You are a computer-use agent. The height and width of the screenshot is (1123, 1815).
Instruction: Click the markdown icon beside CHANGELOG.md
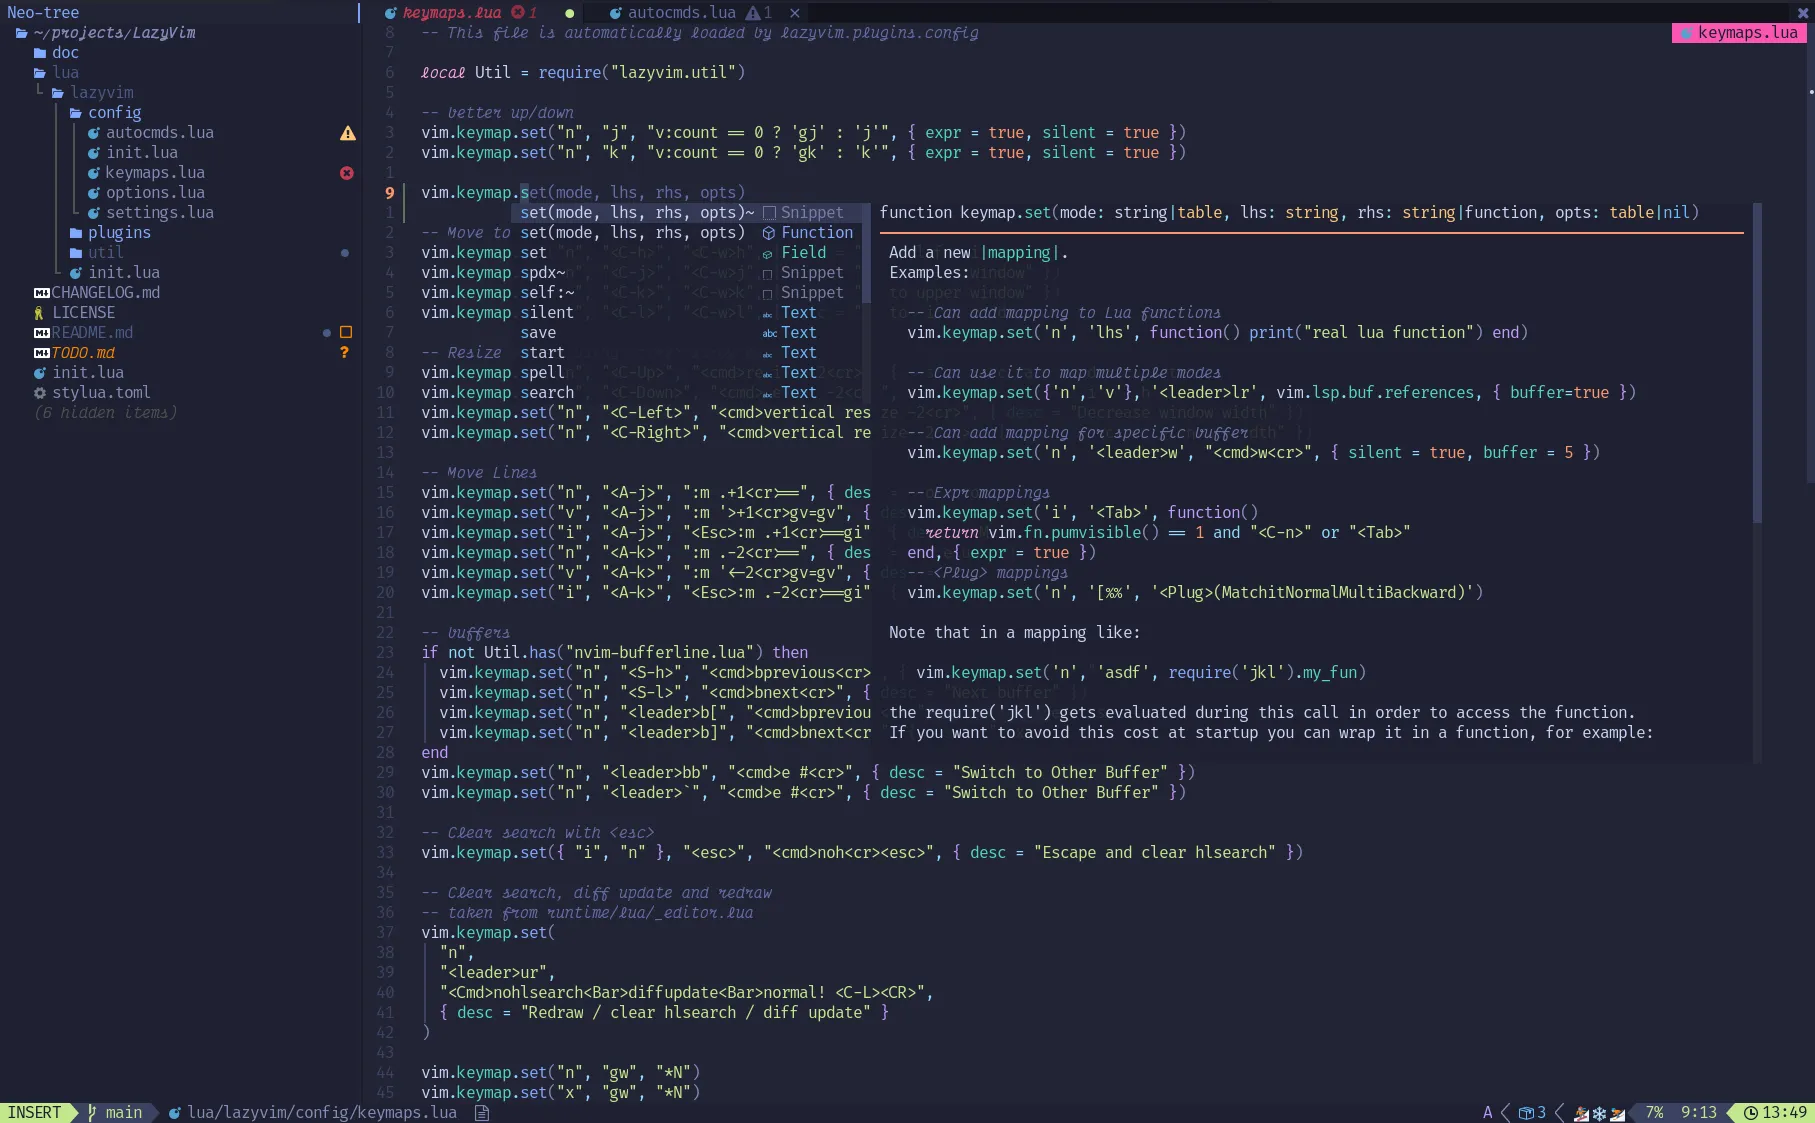pos(42,293)
